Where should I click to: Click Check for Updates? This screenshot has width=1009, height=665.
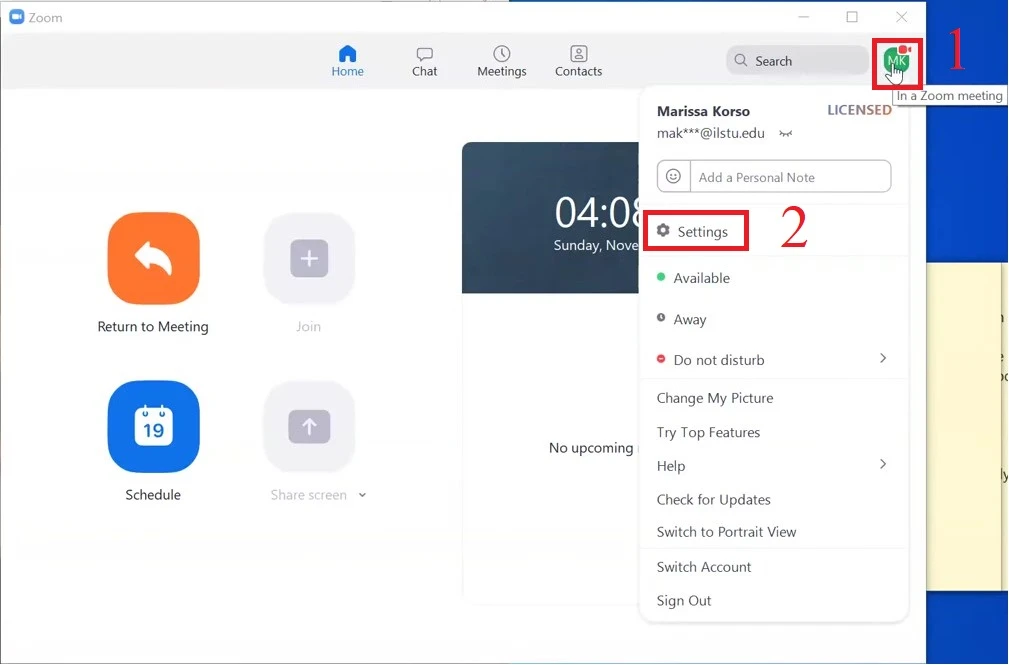713,500
